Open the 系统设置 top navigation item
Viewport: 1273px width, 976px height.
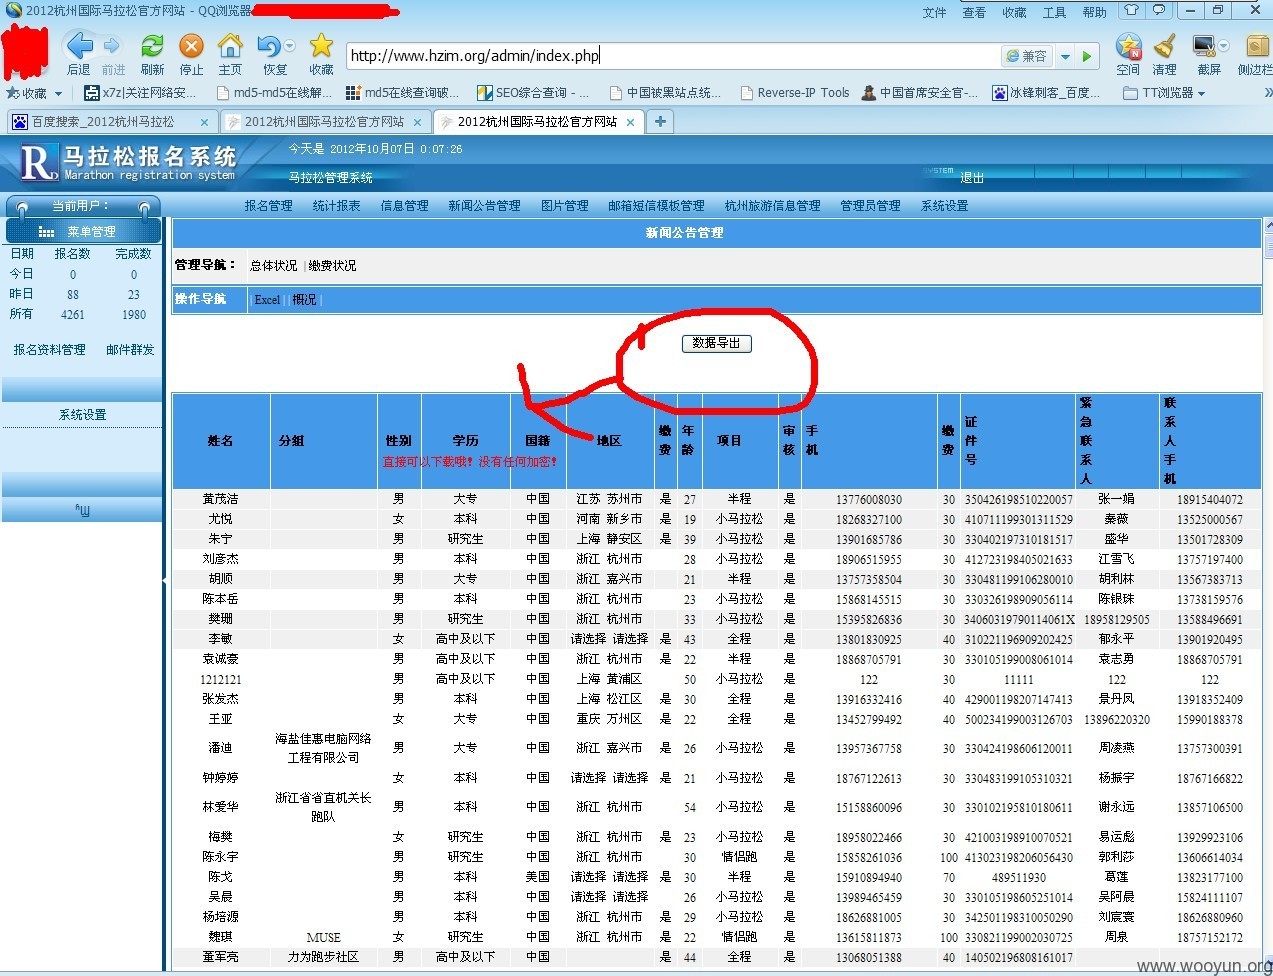coord(944,205)
